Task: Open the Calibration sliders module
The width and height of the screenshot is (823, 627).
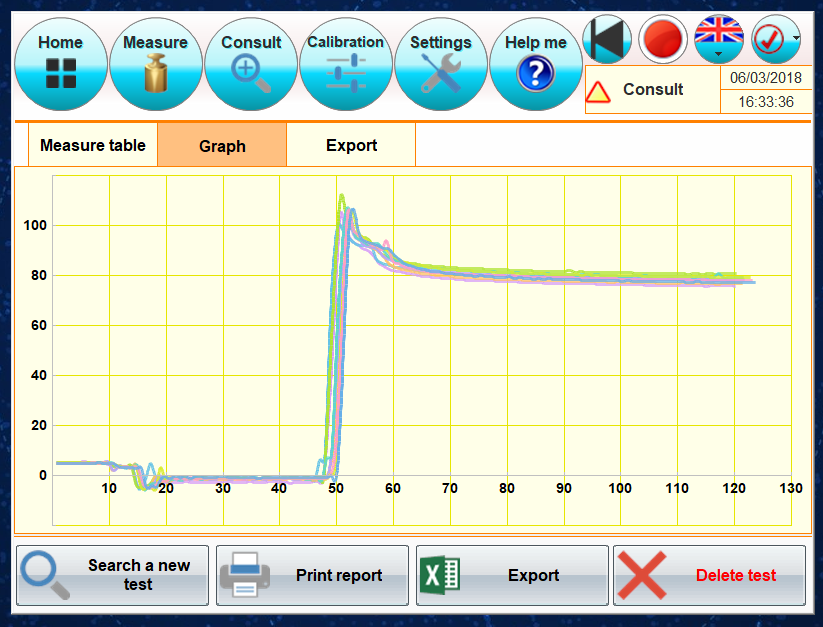Action: coord(346,64)
